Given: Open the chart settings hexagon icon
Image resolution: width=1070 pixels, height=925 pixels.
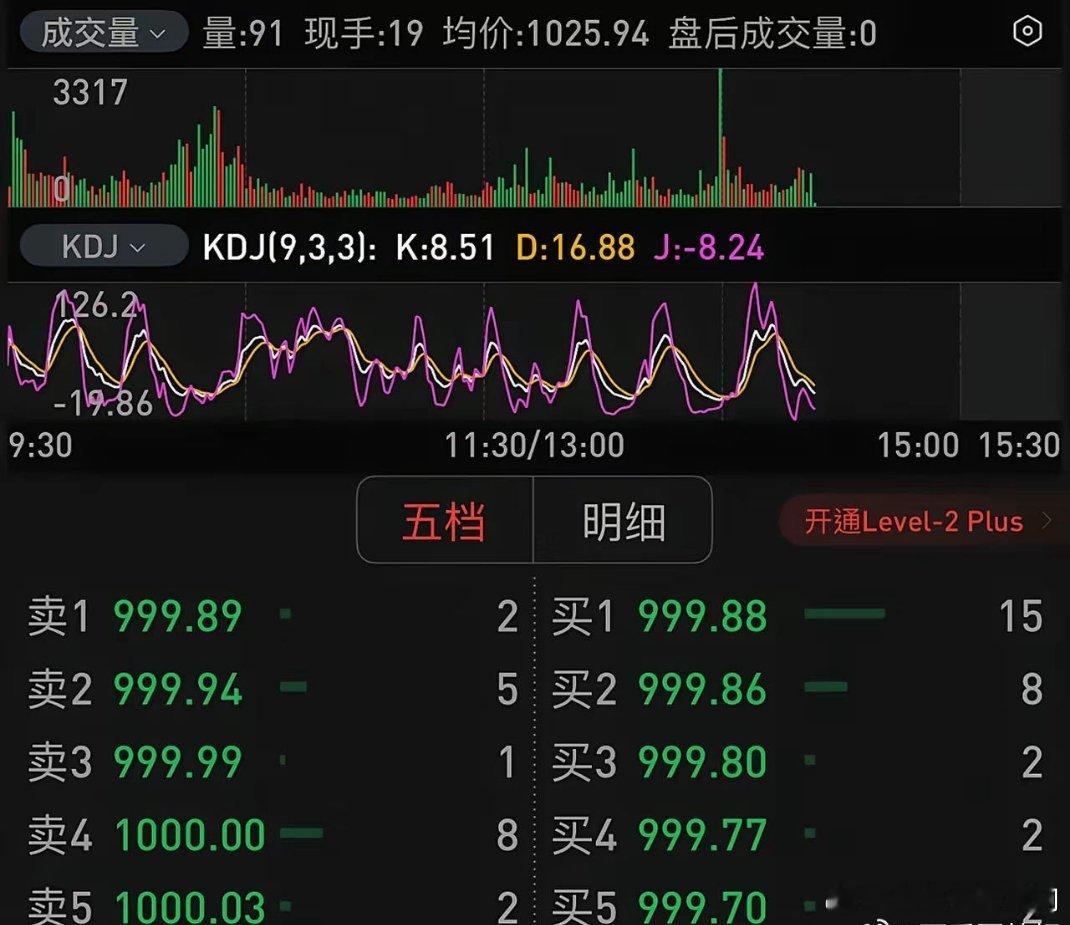Looking at the screenshot, I should click(1027, 31).
